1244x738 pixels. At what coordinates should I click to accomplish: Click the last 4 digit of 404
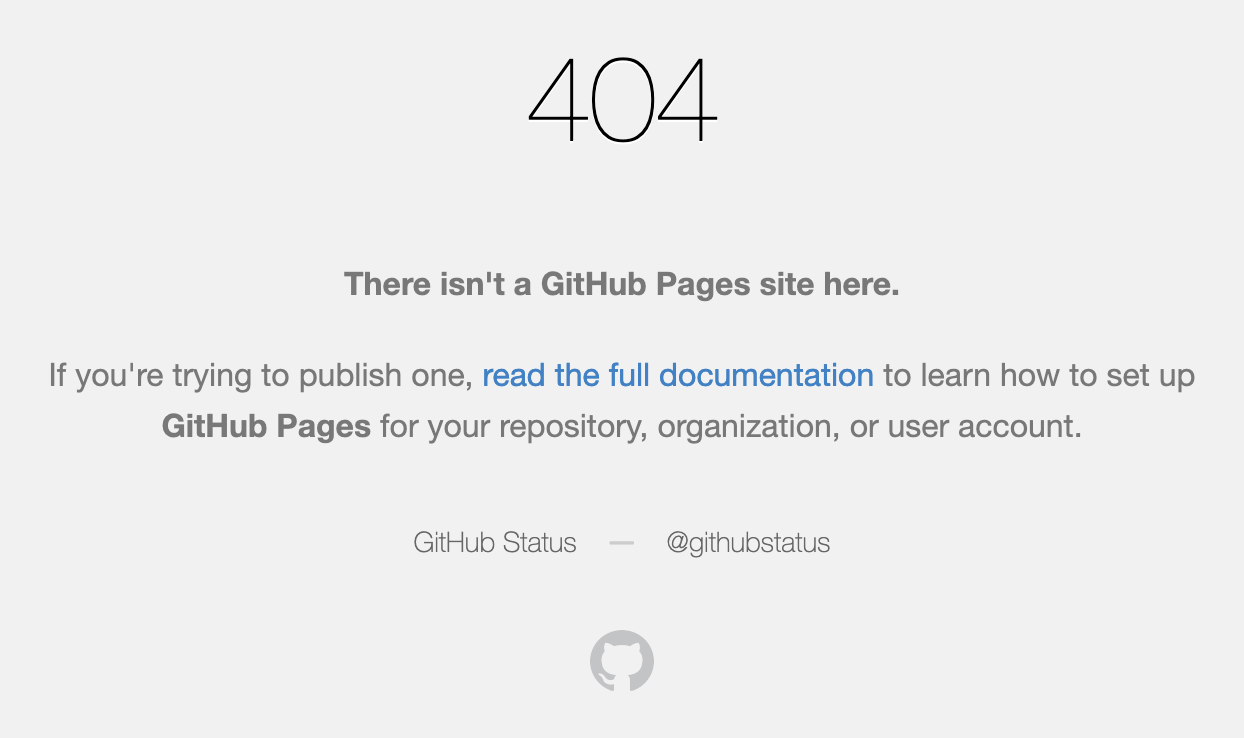click(x=688, y=99)
